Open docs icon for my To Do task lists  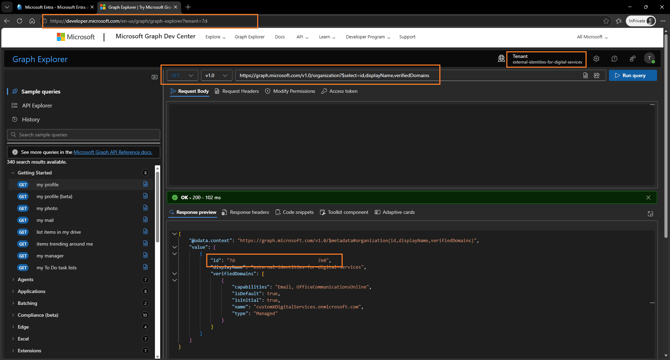(x=145, y=267)
